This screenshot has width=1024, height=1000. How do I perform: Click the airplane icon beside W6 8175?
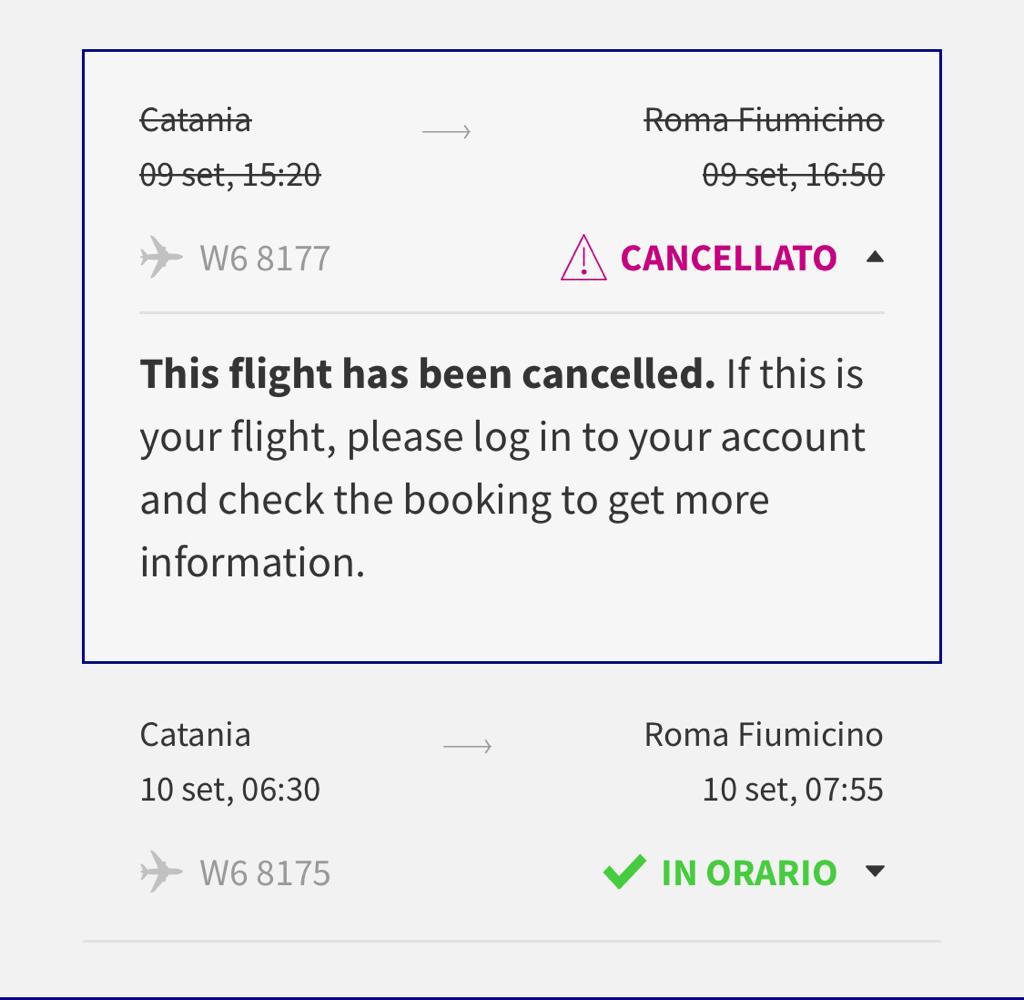point(161,872)
